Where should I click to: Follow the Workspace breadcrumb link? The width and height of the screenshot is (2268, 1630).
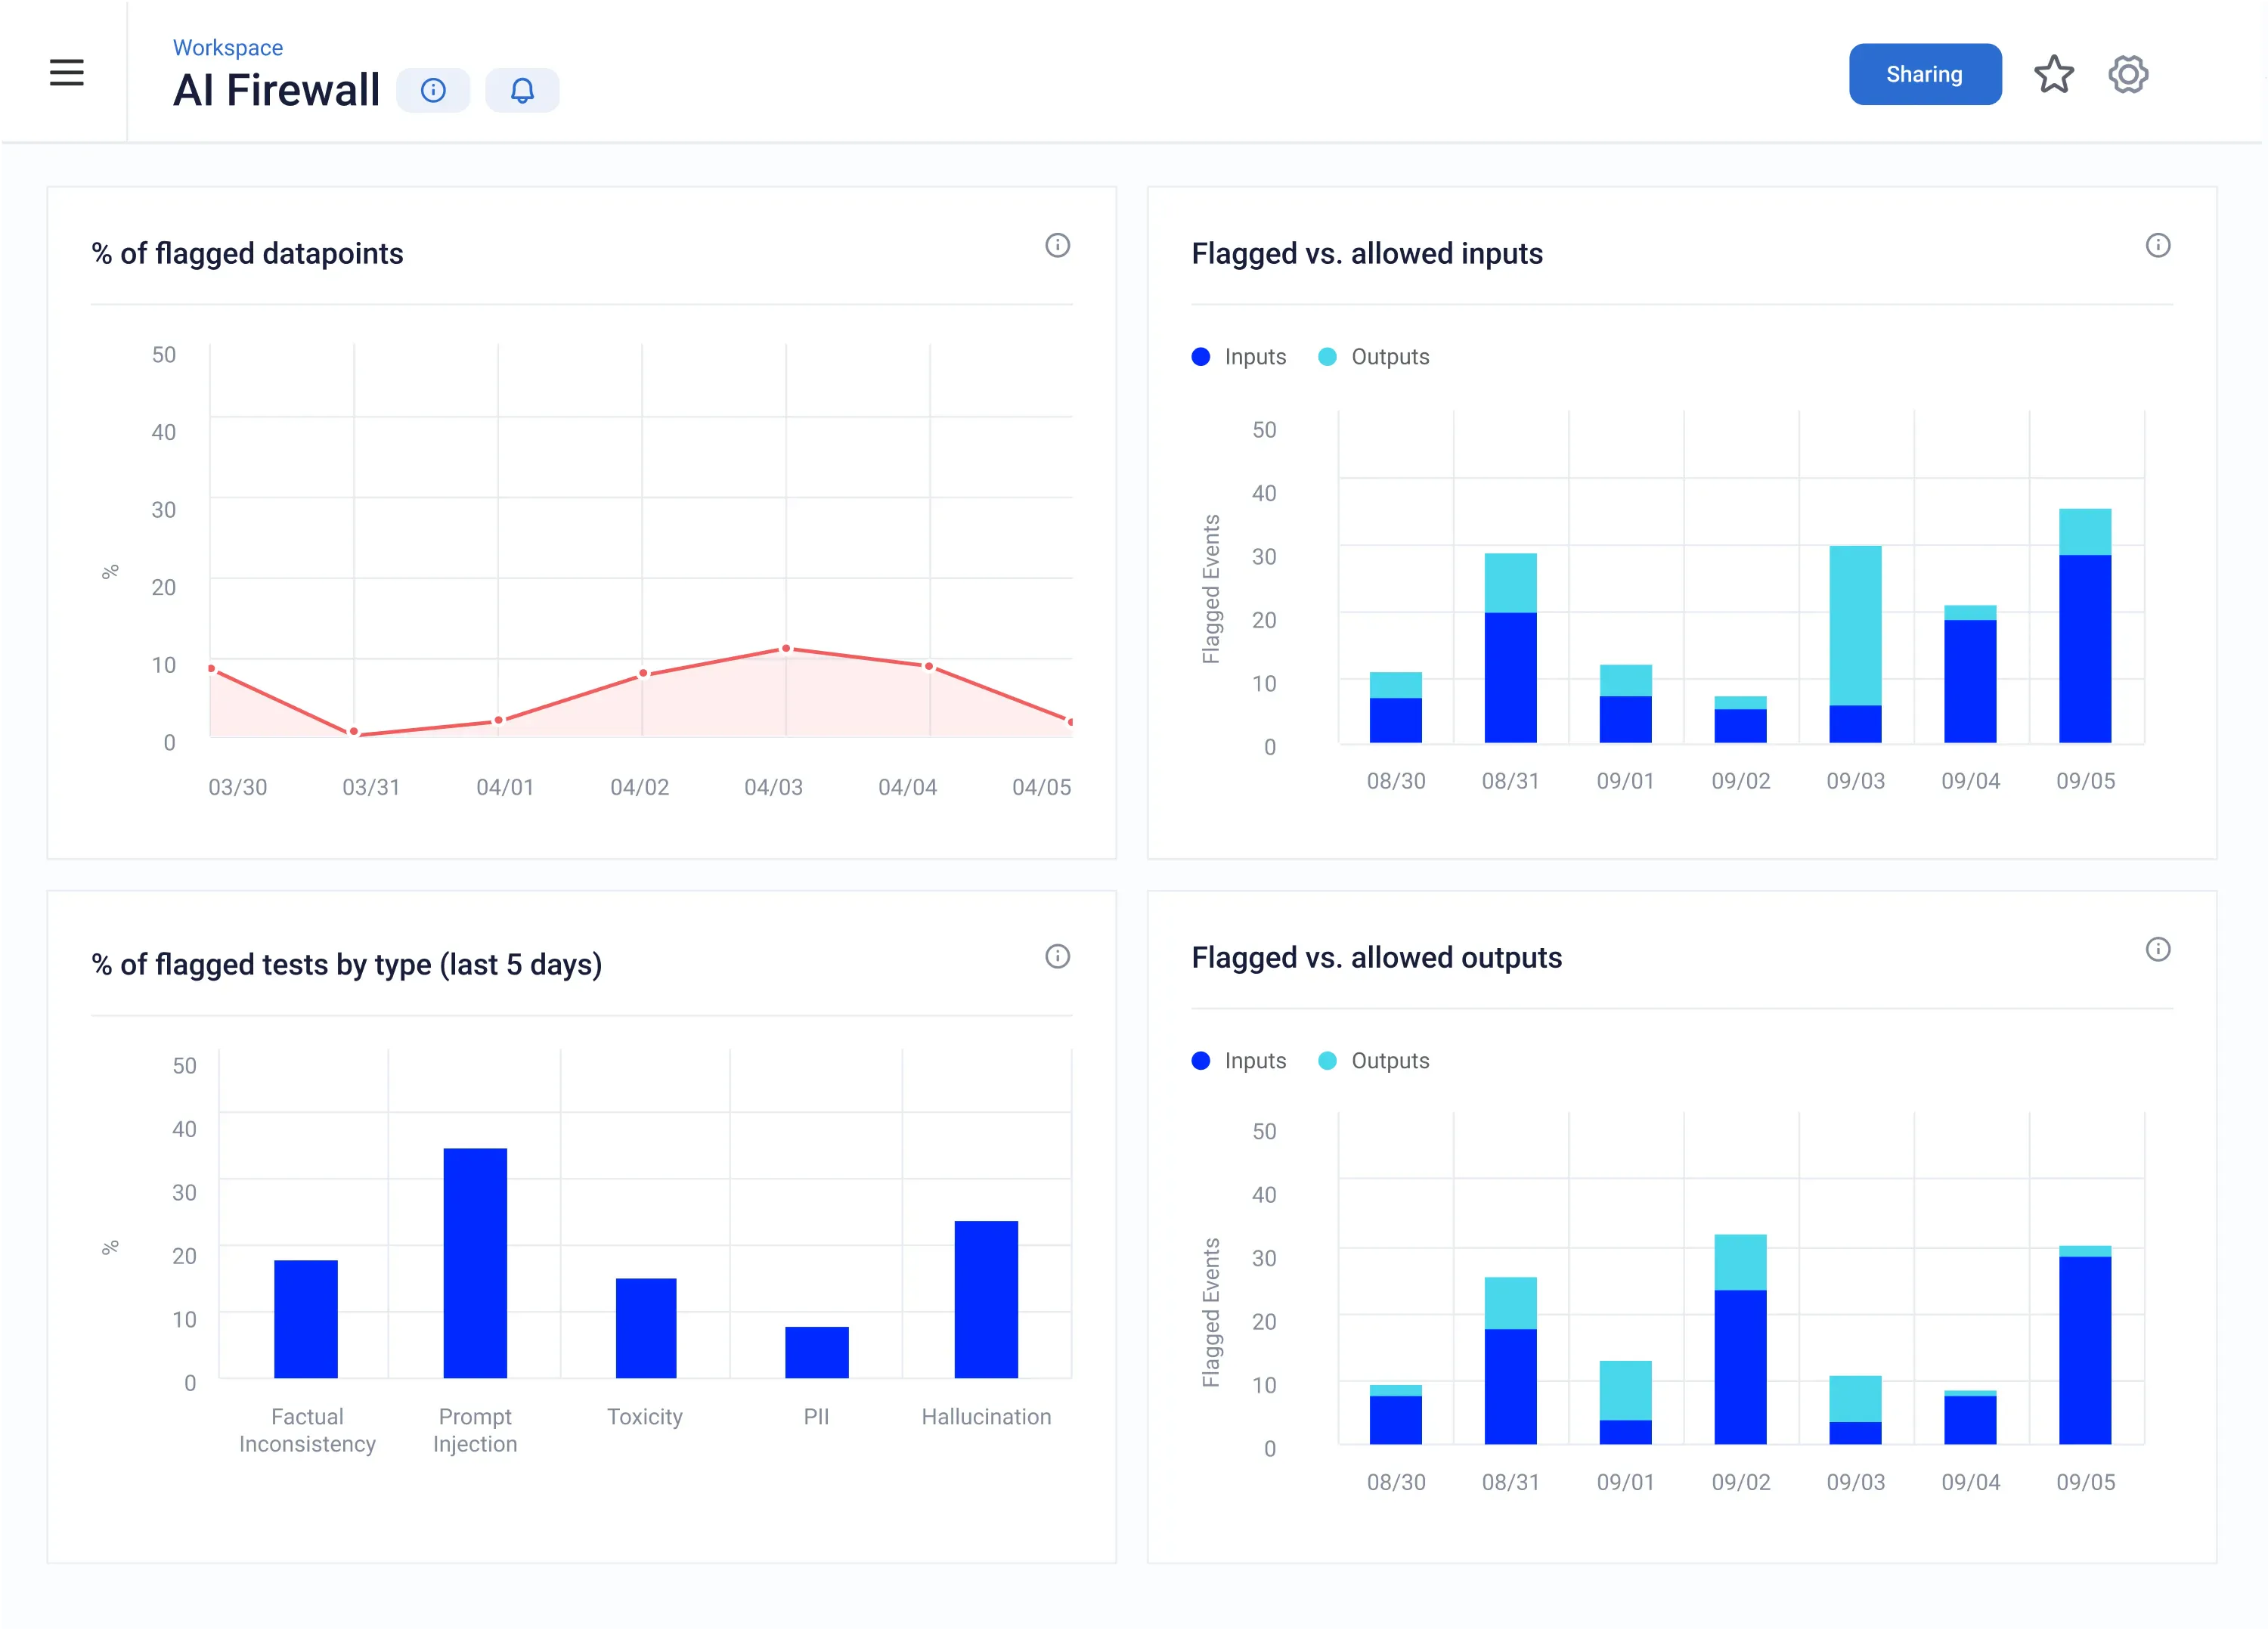point(228,47)
